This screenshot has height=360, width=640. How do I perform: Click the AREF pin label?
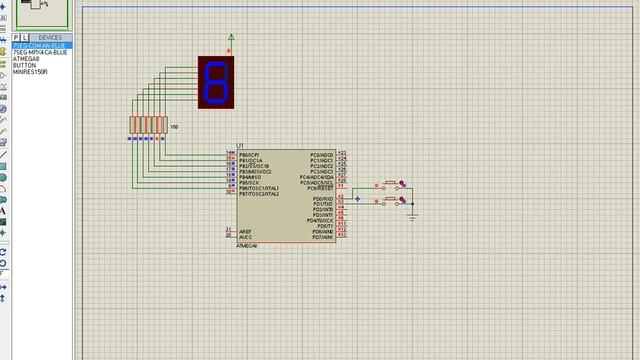tap(245, 231)
